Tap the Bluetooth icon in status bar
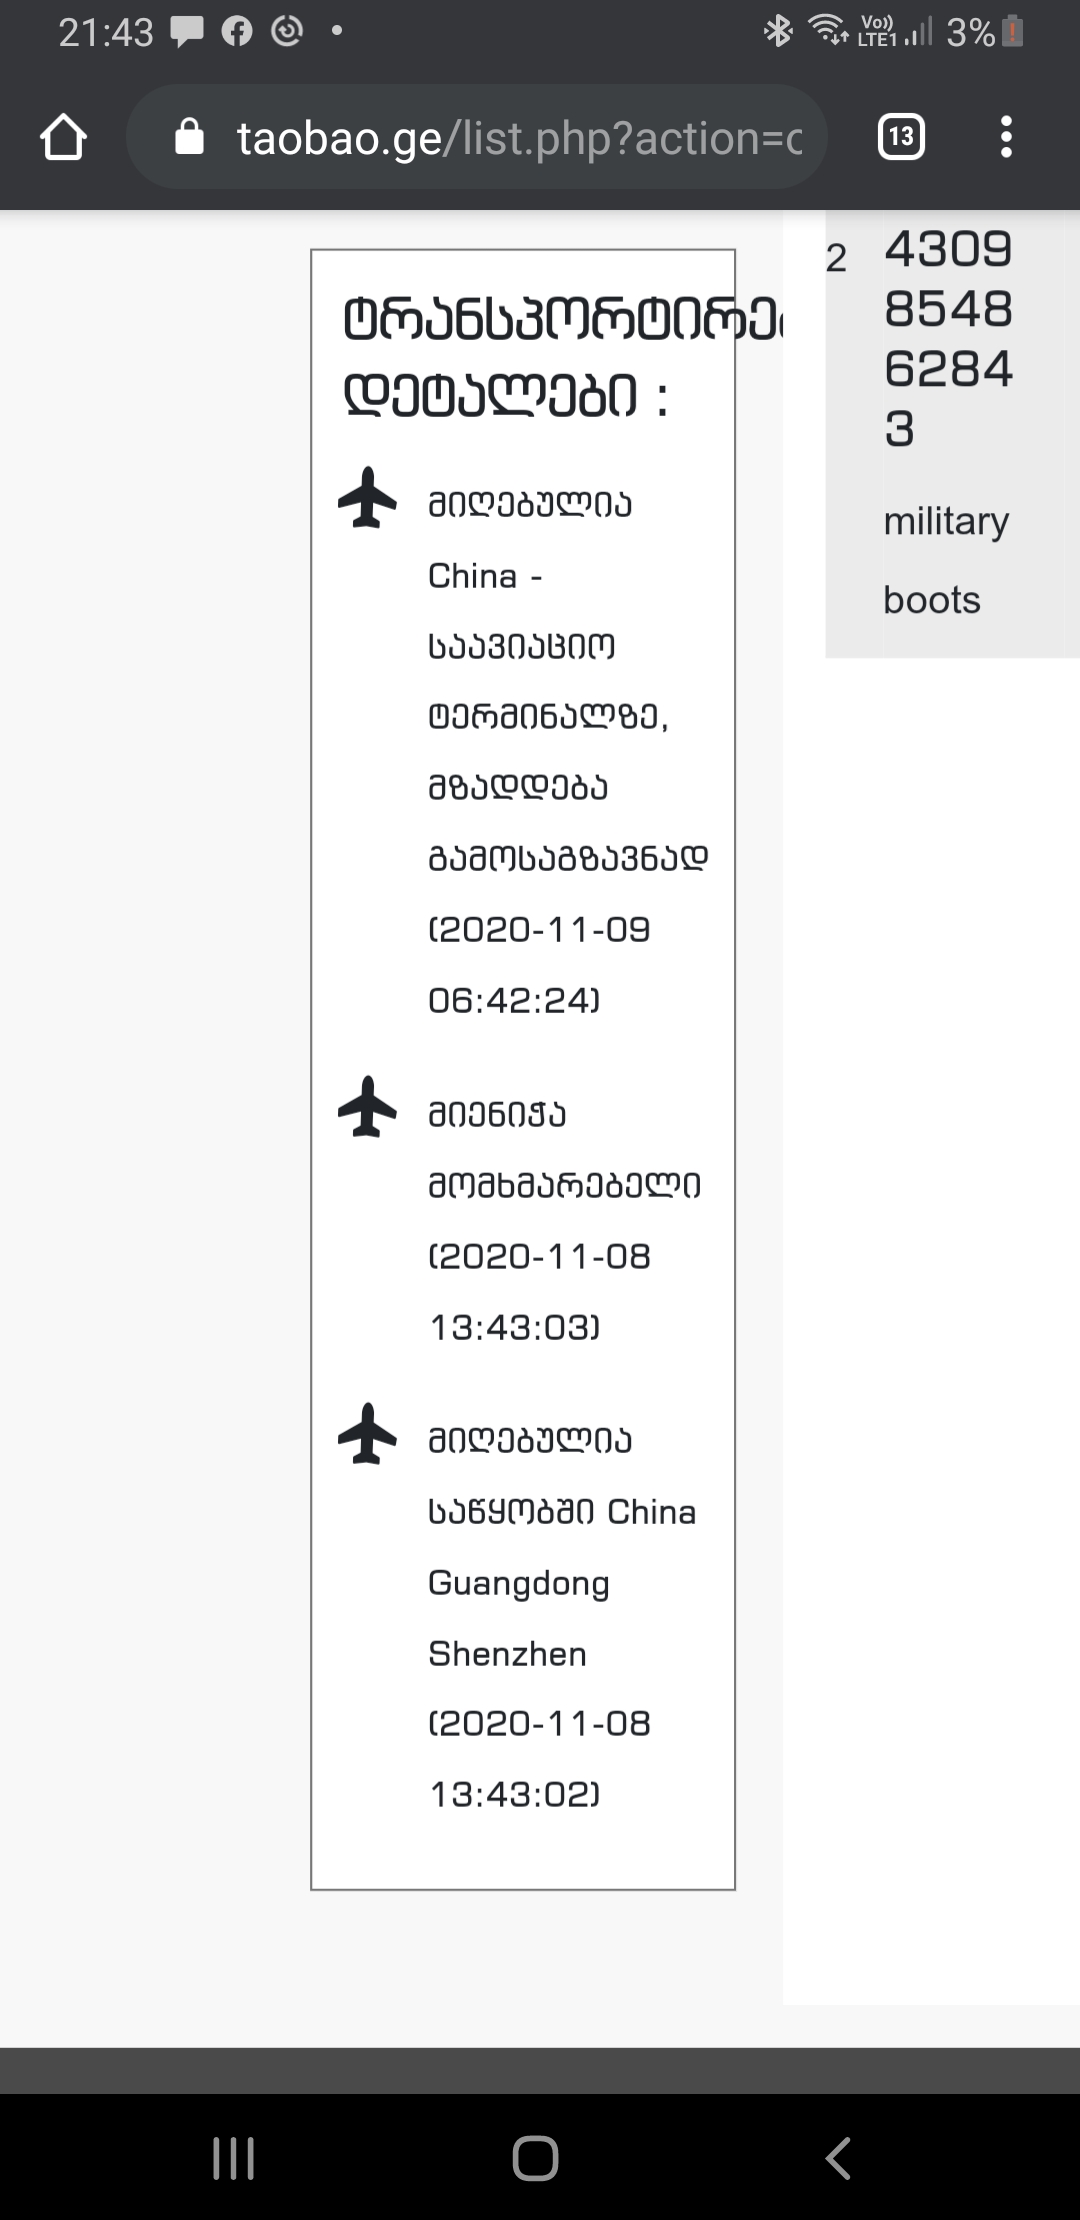This screenshot has height=2220, width=1080. coord(777,32)
